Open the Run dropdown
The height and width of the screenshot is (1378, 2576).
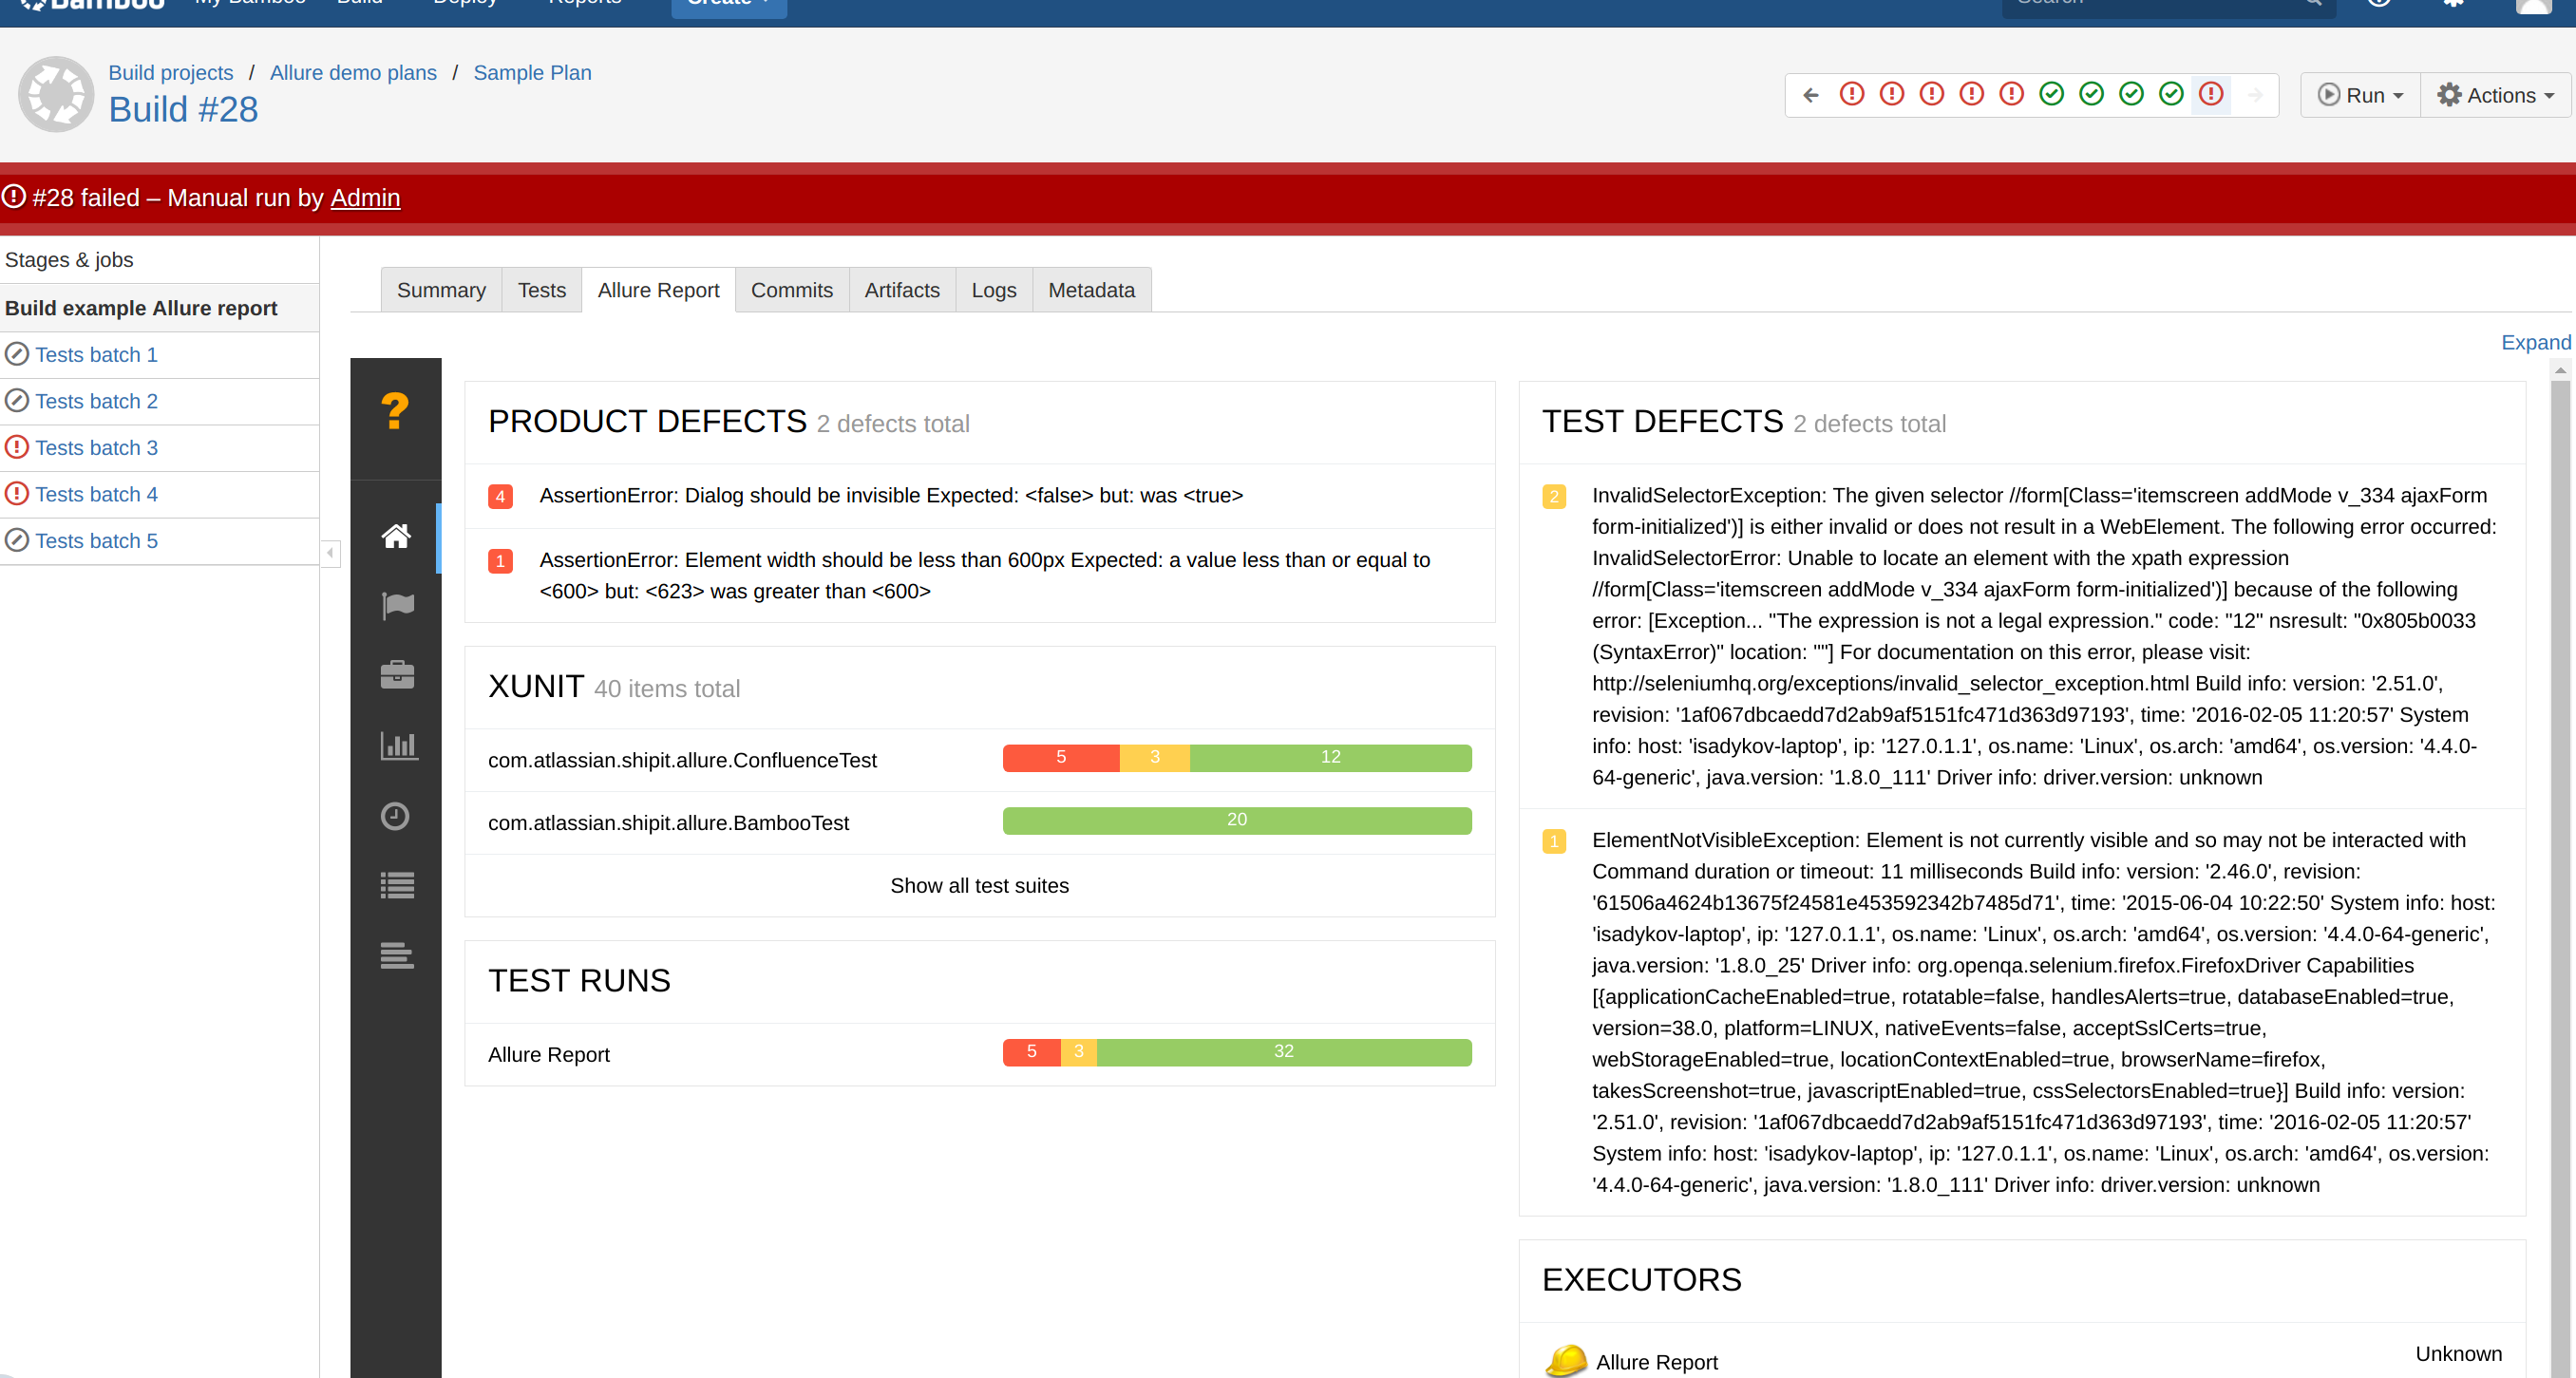[x=2360, y=95]
